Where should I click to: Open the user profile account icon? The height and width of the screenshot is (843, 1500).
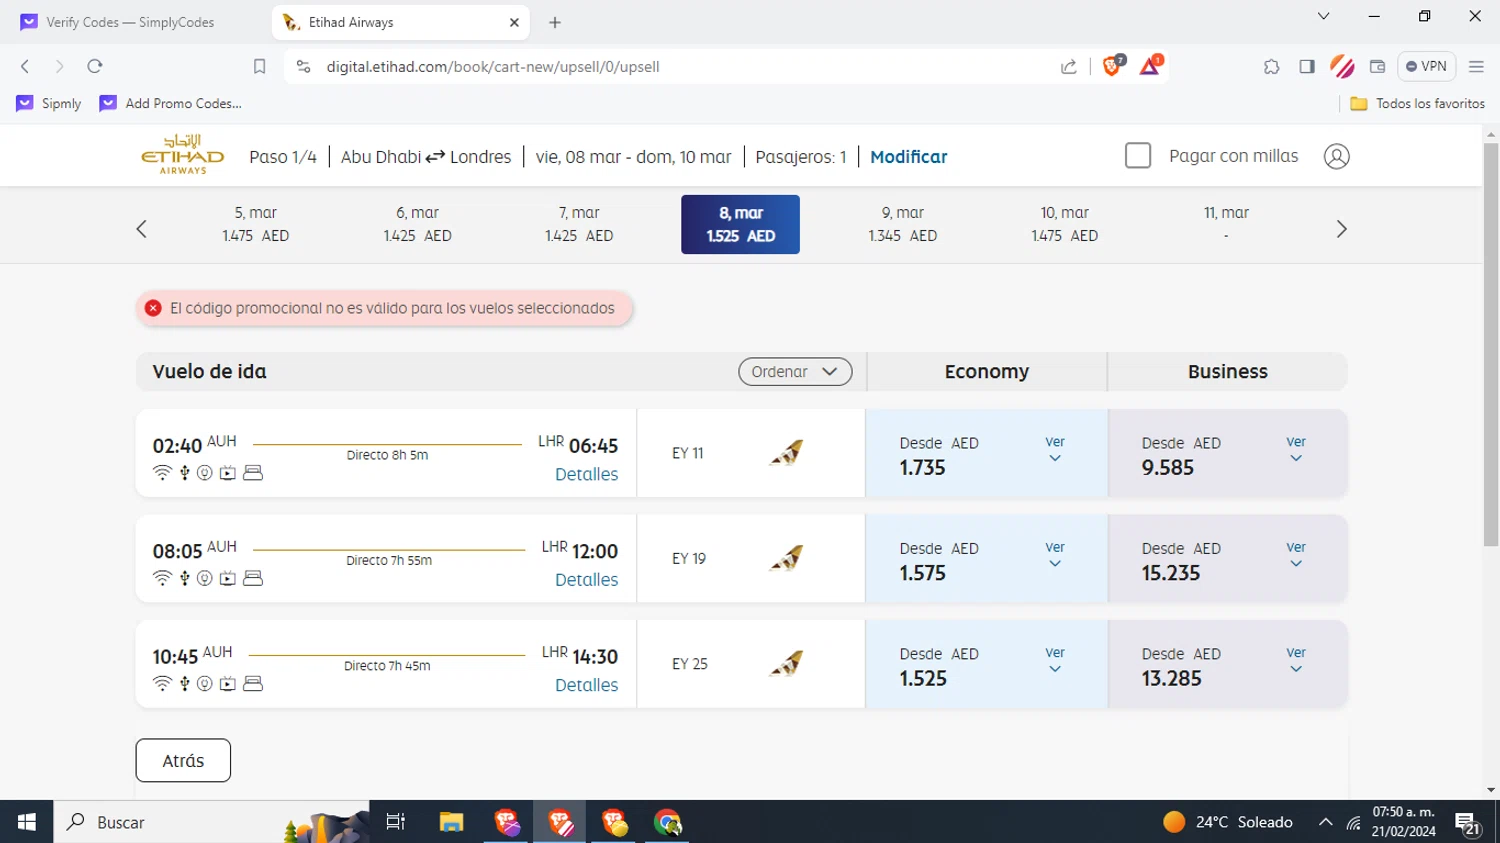1336,157
